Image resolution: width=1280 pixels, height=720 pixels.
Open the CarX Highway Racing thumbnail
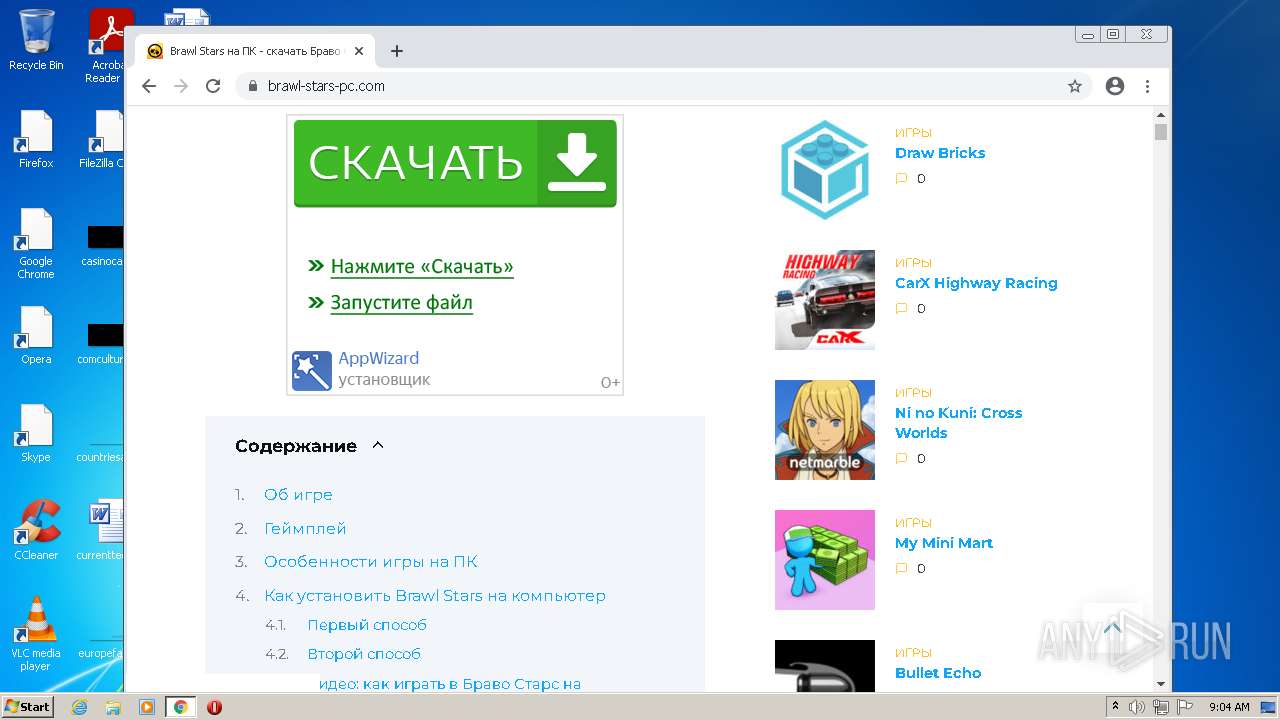click(825, 300)
